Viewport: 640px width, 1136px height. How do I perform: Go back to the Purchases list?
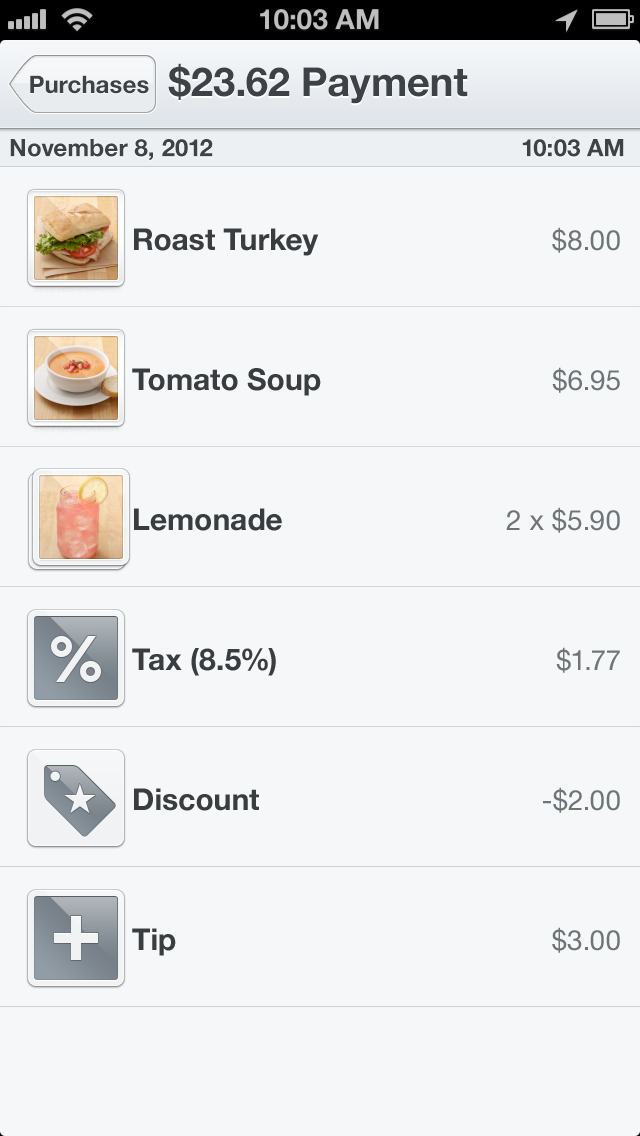pos(84,85)
